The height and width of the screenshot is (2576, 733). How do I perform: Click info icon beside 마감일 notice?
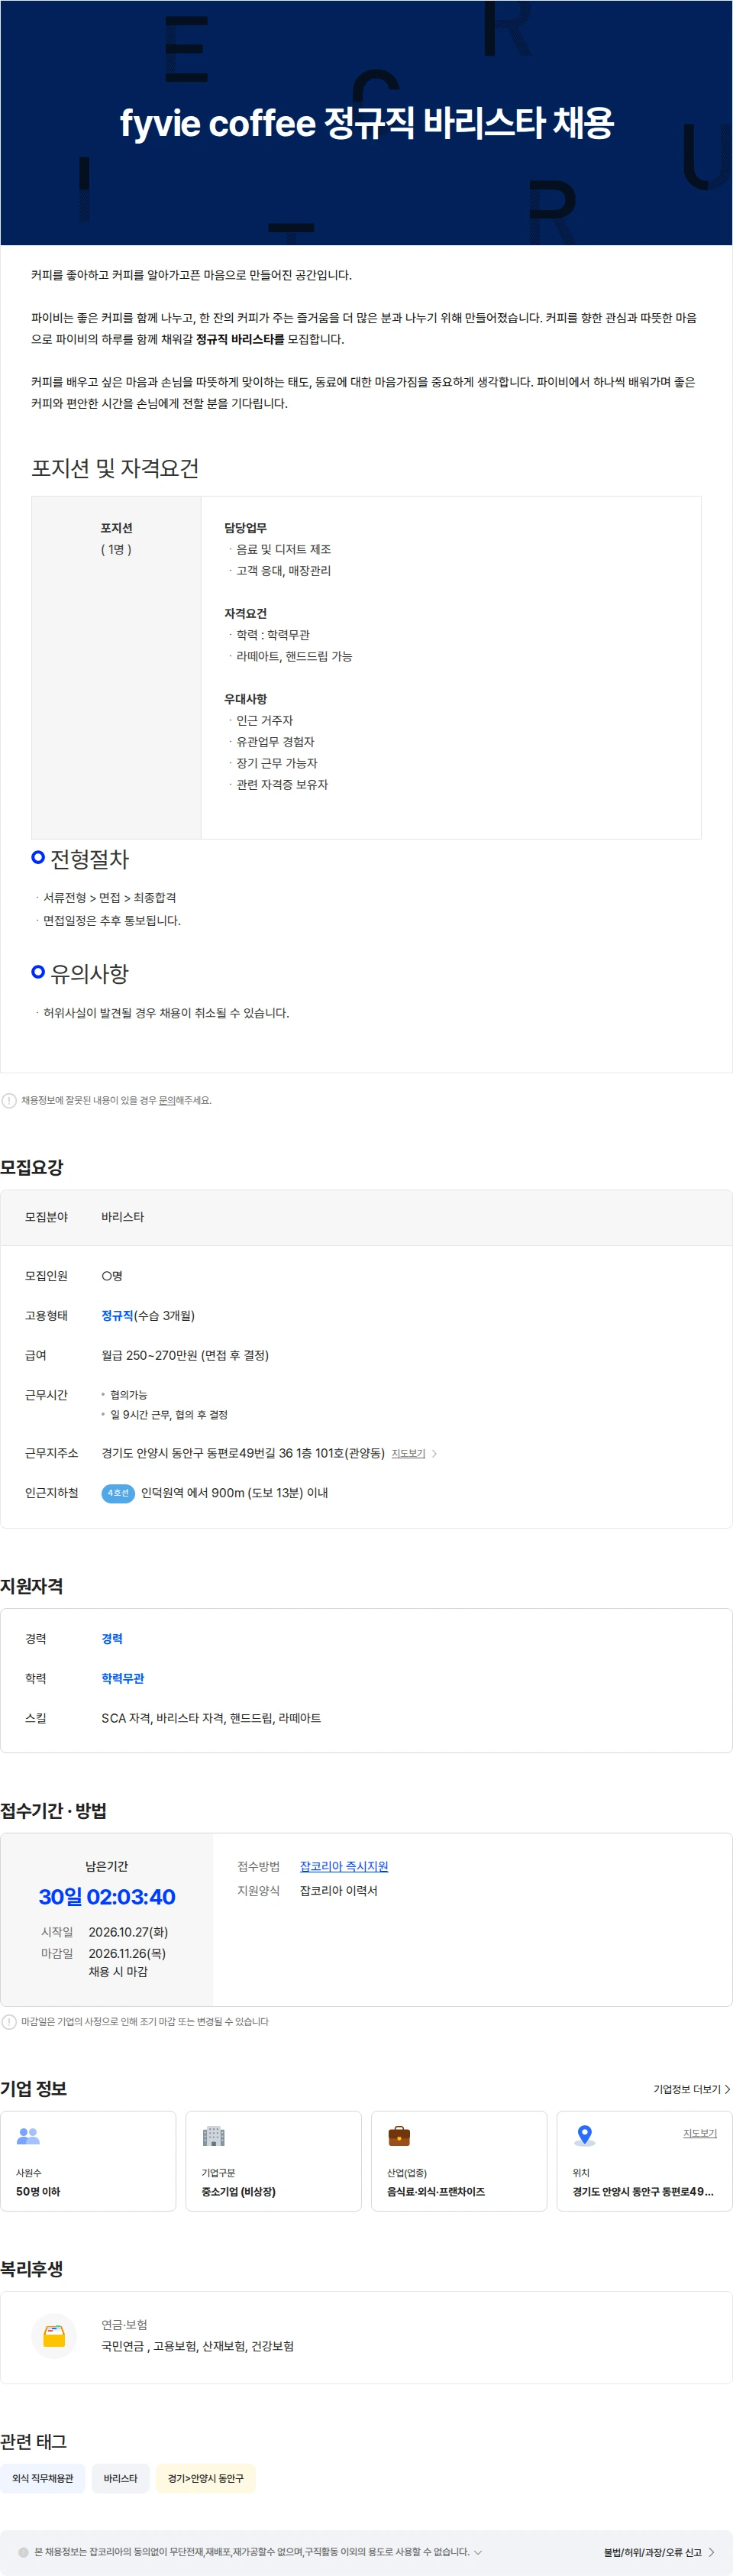tap(9, 2021)
